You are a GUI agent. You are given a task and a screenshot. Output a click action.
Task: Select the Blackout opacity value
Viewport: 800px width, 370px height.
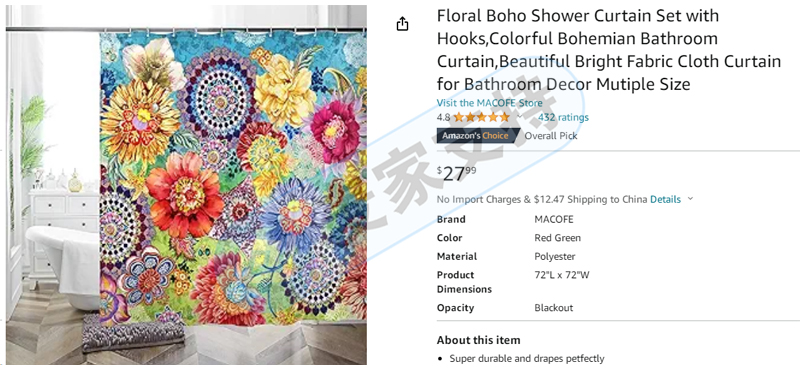[x=554, y=308]
